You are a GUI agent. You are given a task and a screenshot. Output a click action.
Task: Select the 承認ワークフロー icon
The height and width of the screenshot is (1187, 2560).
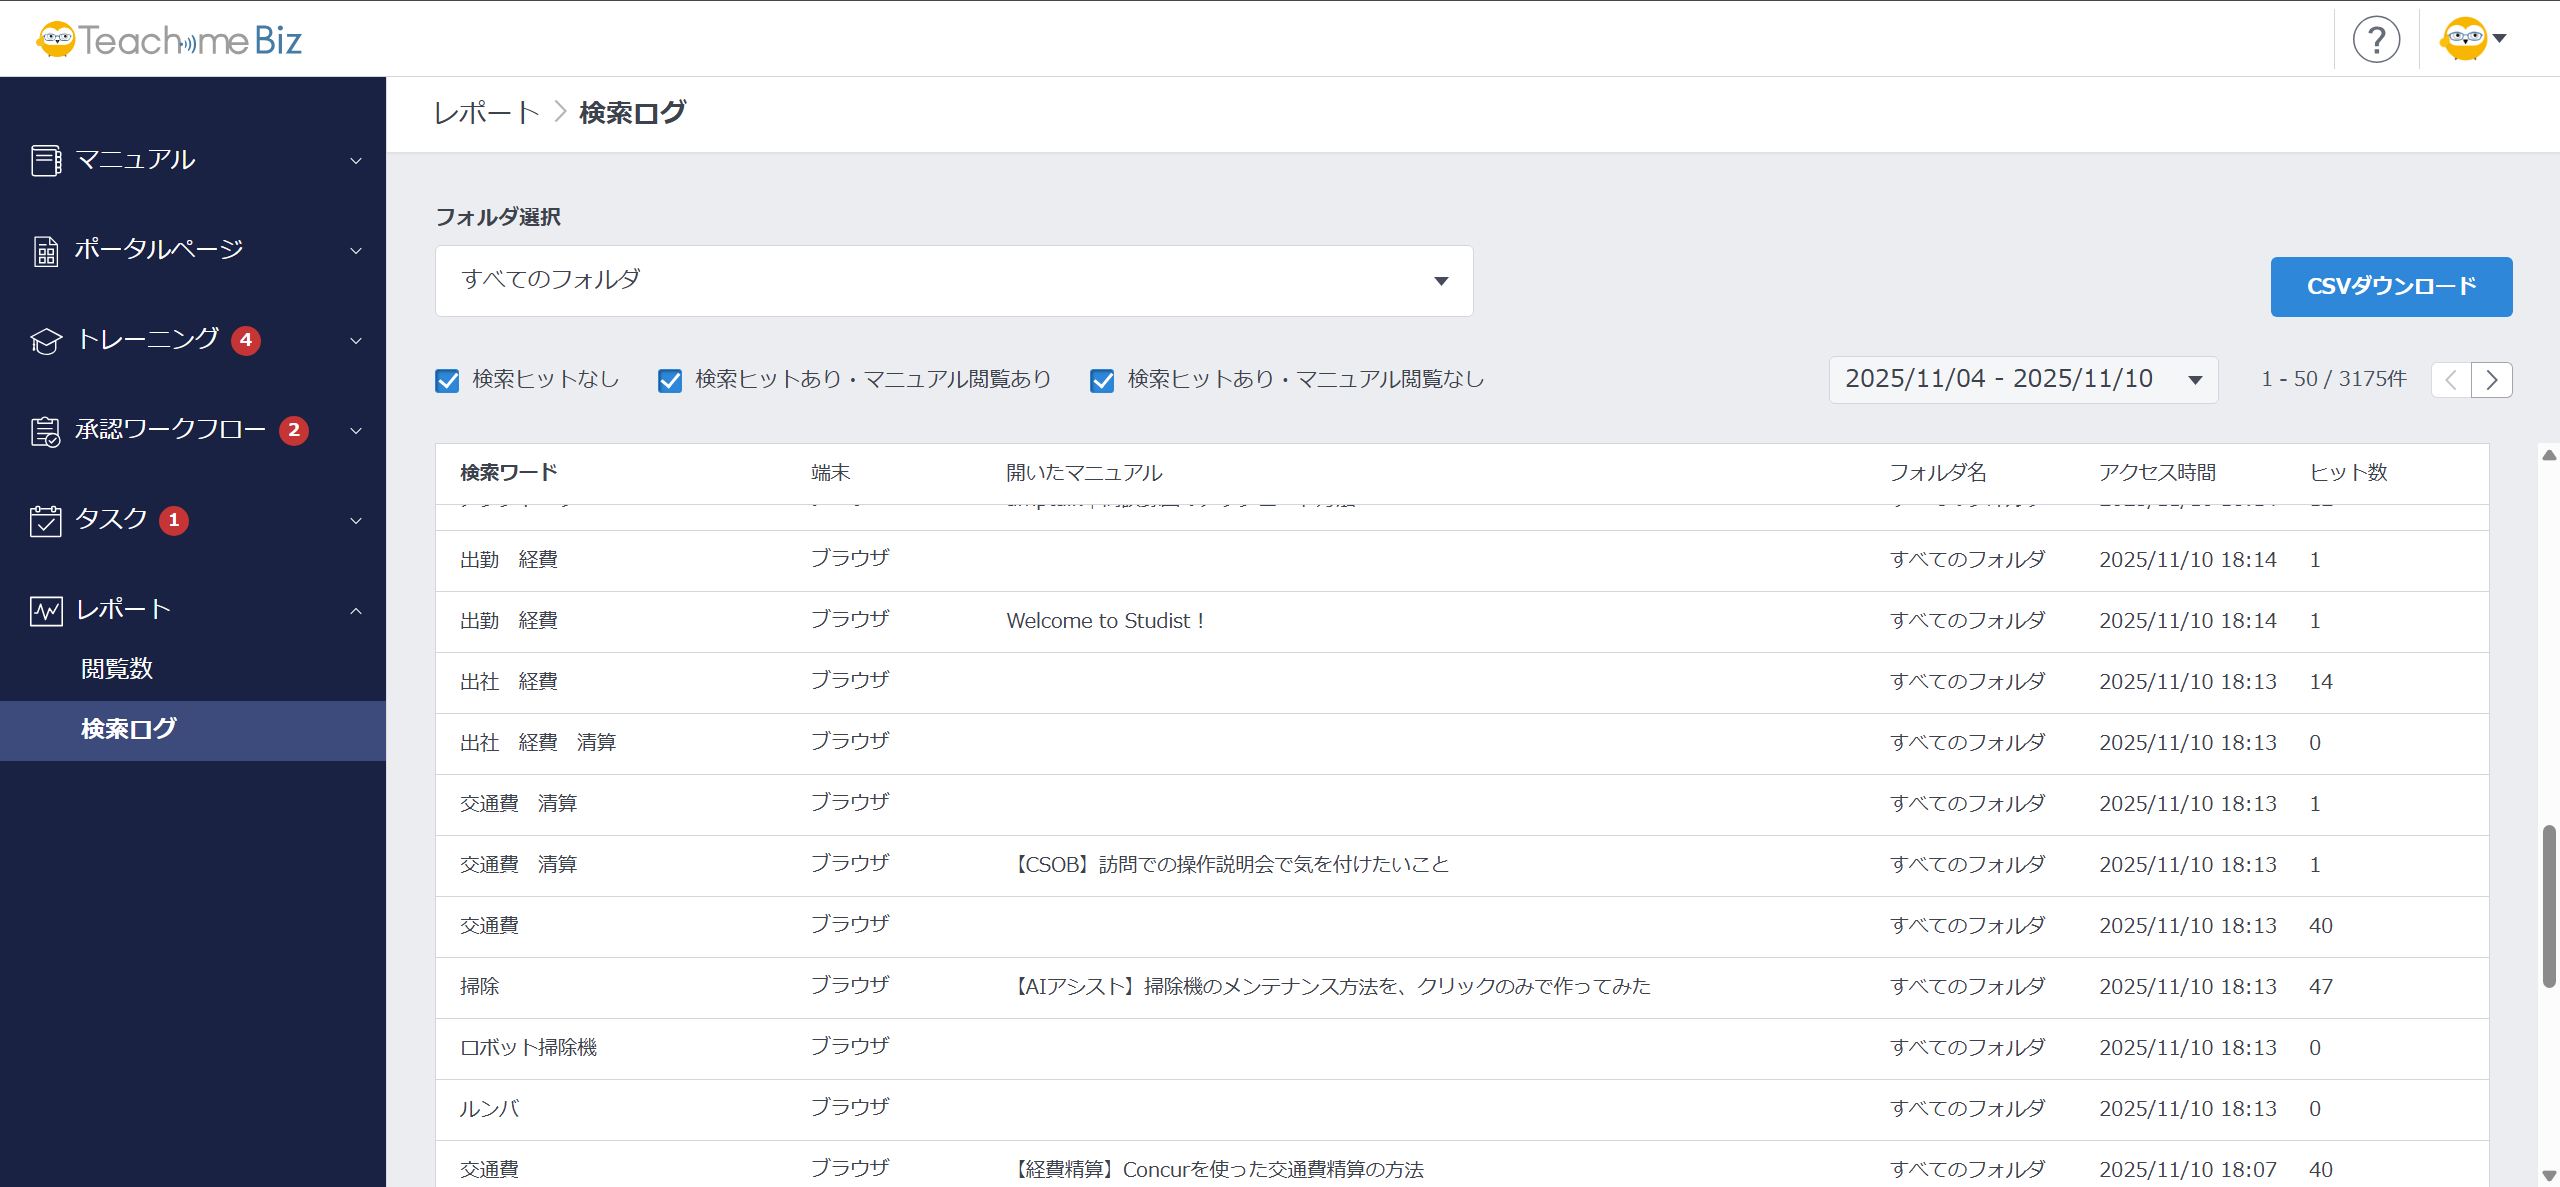pos(45,430)
